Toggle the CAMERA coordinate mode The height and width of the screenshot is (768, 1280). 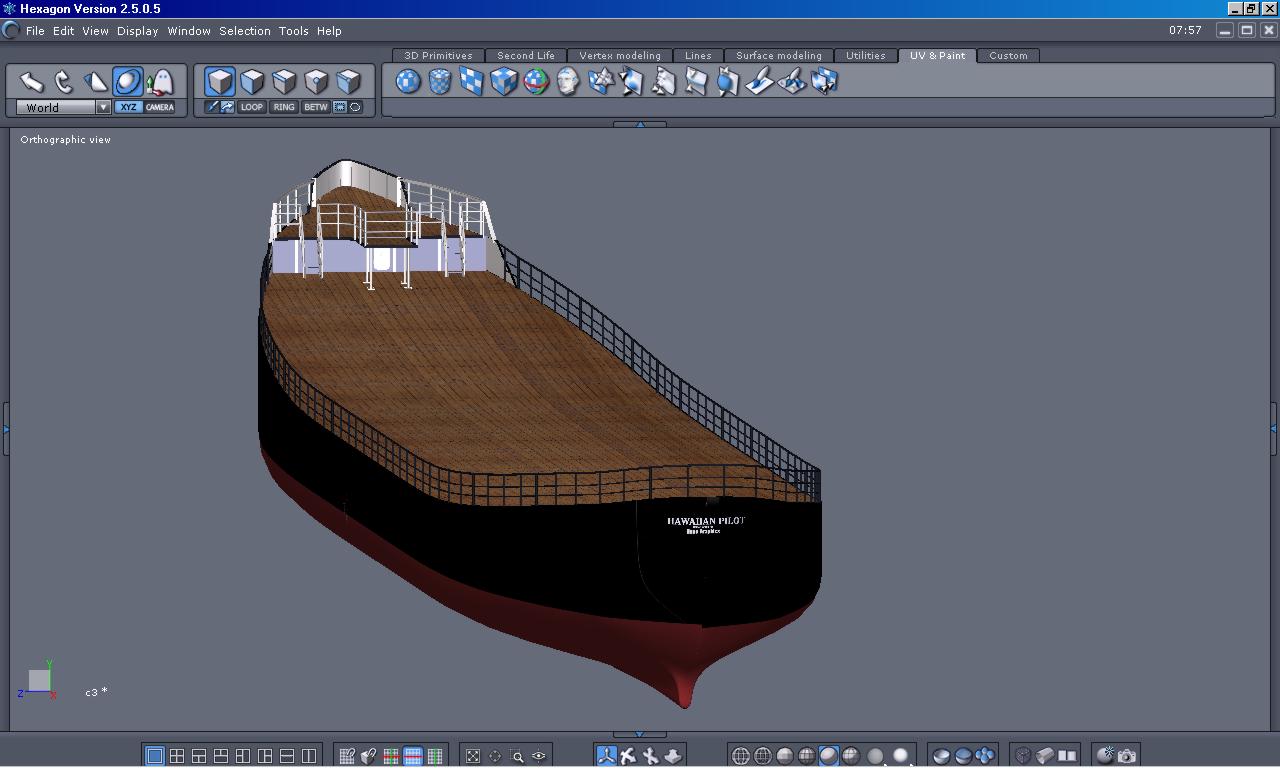click(159, 107)
